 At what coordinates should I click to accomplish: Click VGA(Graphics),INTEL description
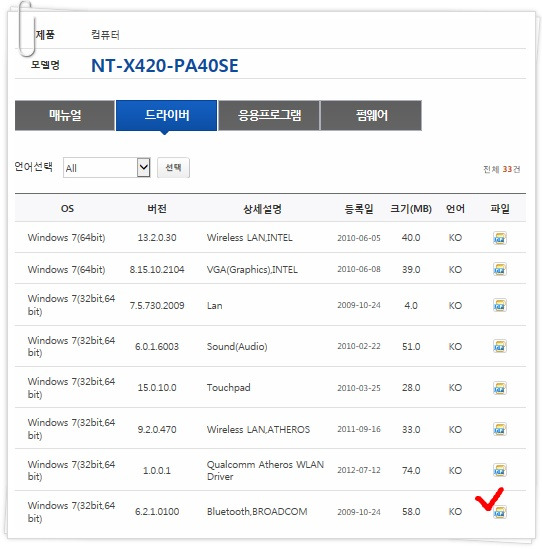pyautogui.click(x=252, y=269)
